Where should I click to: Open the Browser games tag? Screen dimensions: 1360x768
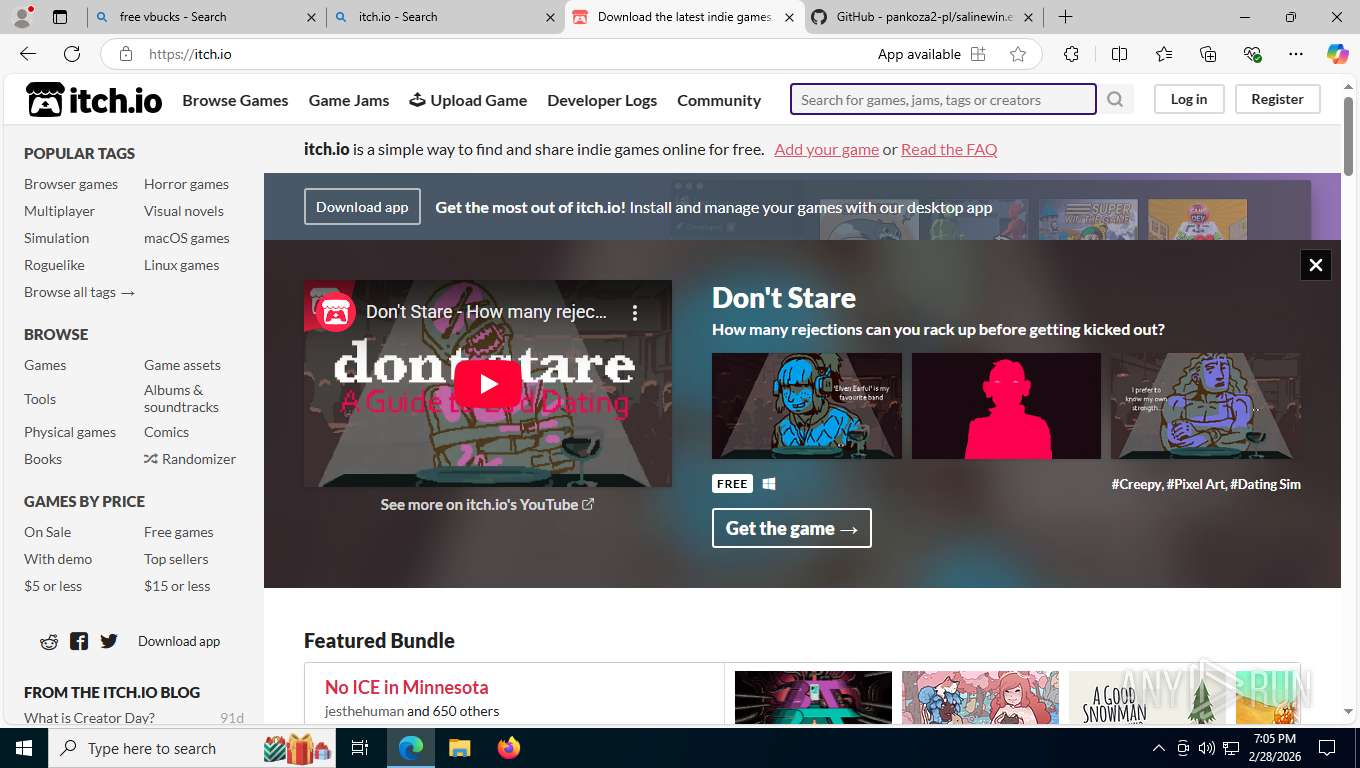pos(71,184)
